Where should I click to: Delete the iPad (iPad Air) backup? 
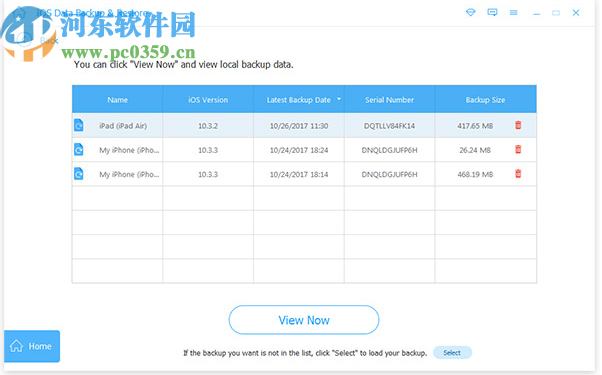pyautogui.click(x=518, y=125)
